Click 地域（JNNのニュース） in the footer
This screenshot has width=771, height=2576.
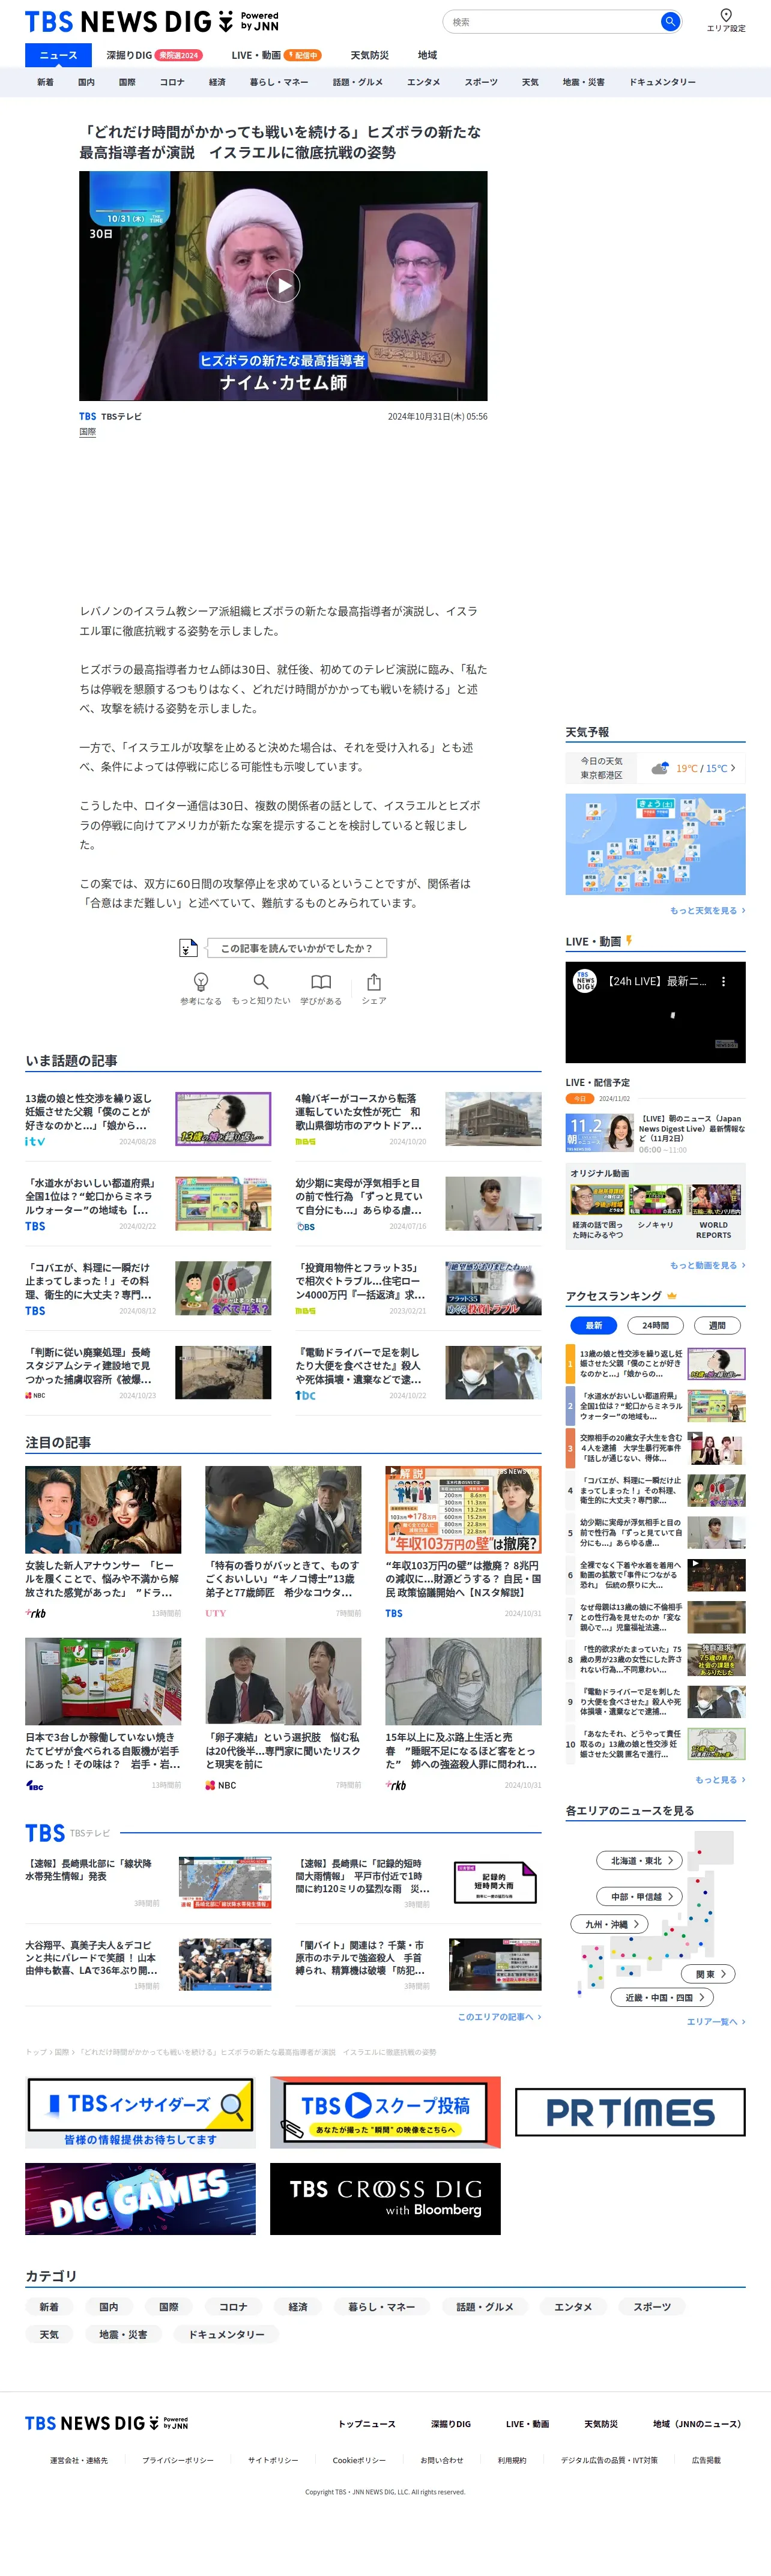697,2424
